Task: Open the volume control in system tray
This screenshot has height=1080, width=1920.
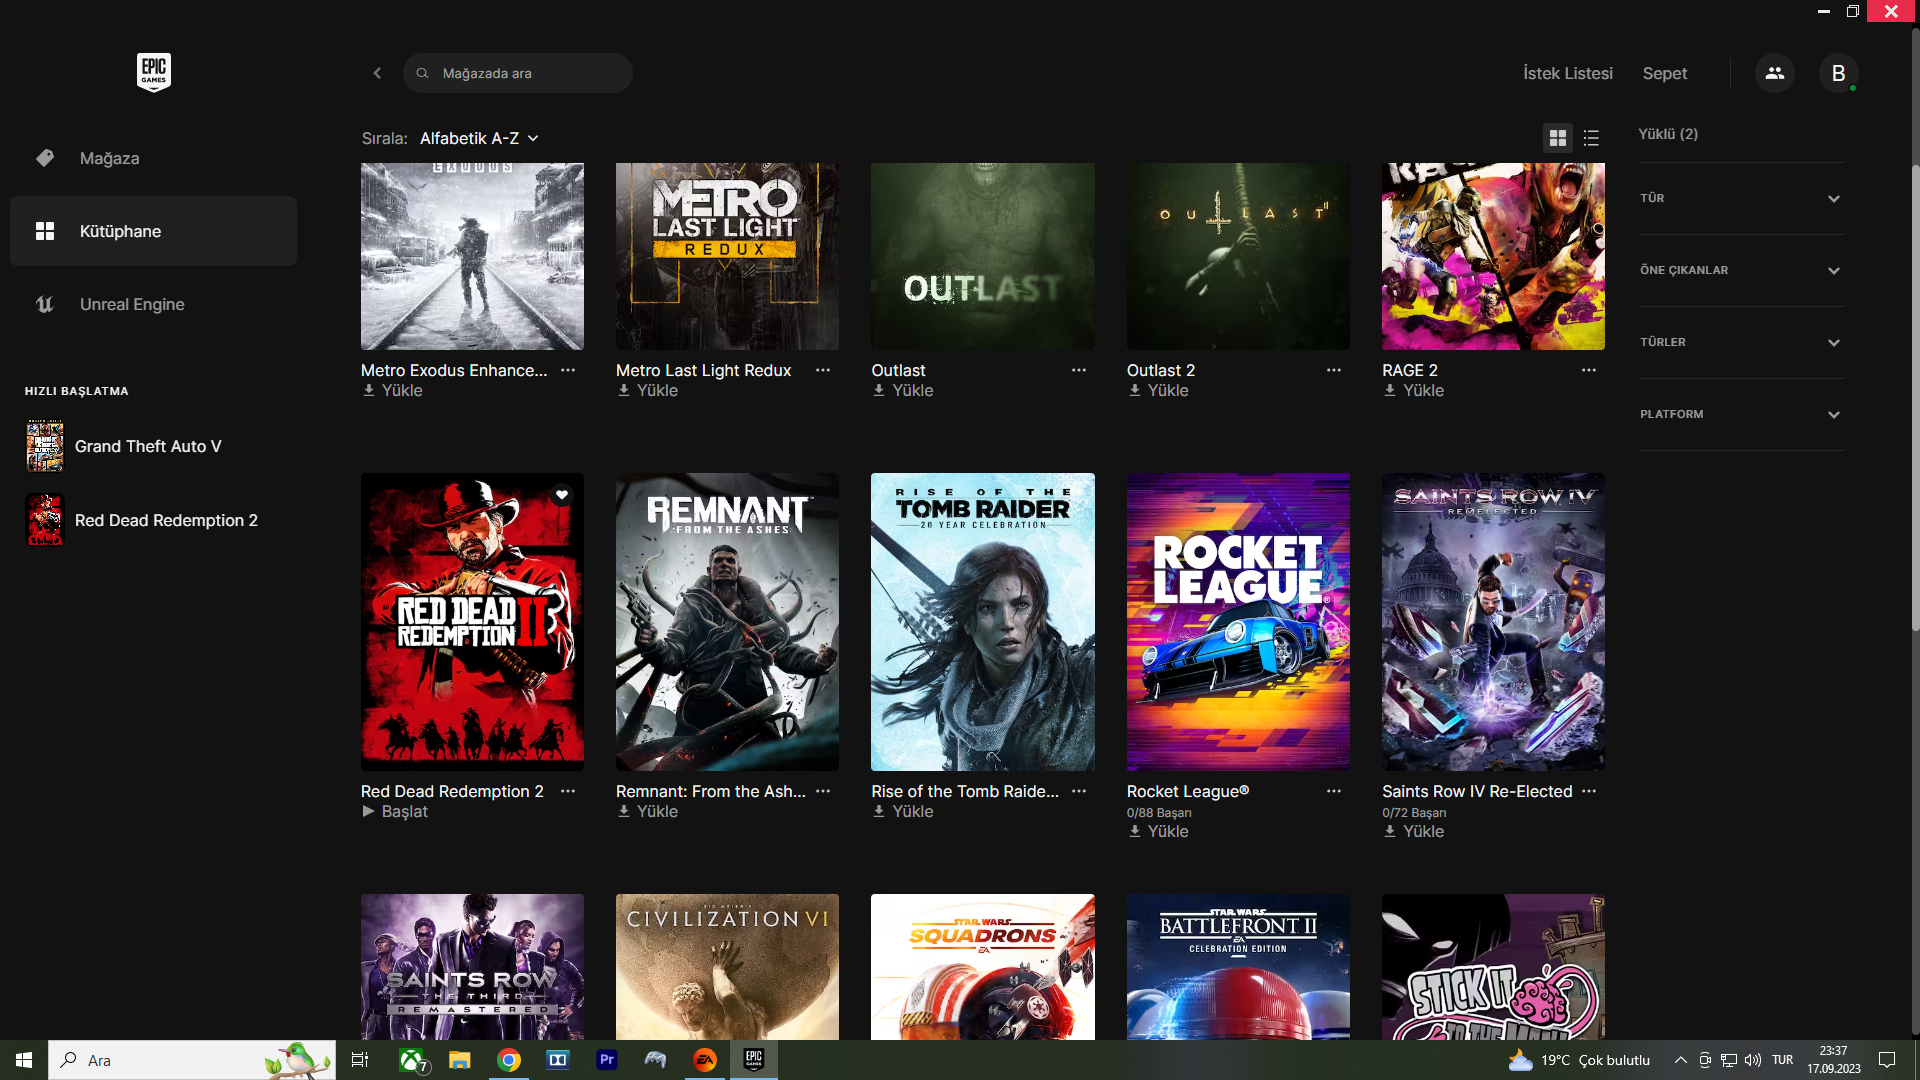Action: [x=1753, y=1060]
